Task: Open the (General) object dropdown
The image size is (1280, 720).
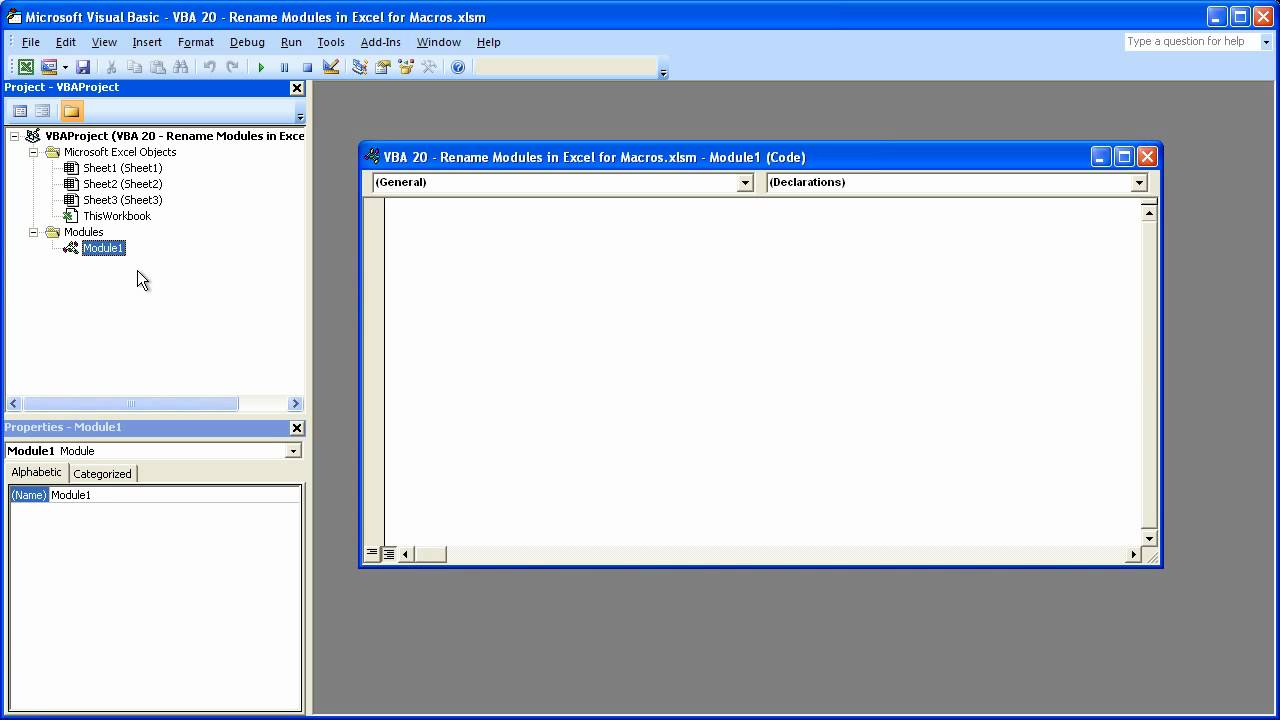Action: pyautogui.click(x=744, y=183)
